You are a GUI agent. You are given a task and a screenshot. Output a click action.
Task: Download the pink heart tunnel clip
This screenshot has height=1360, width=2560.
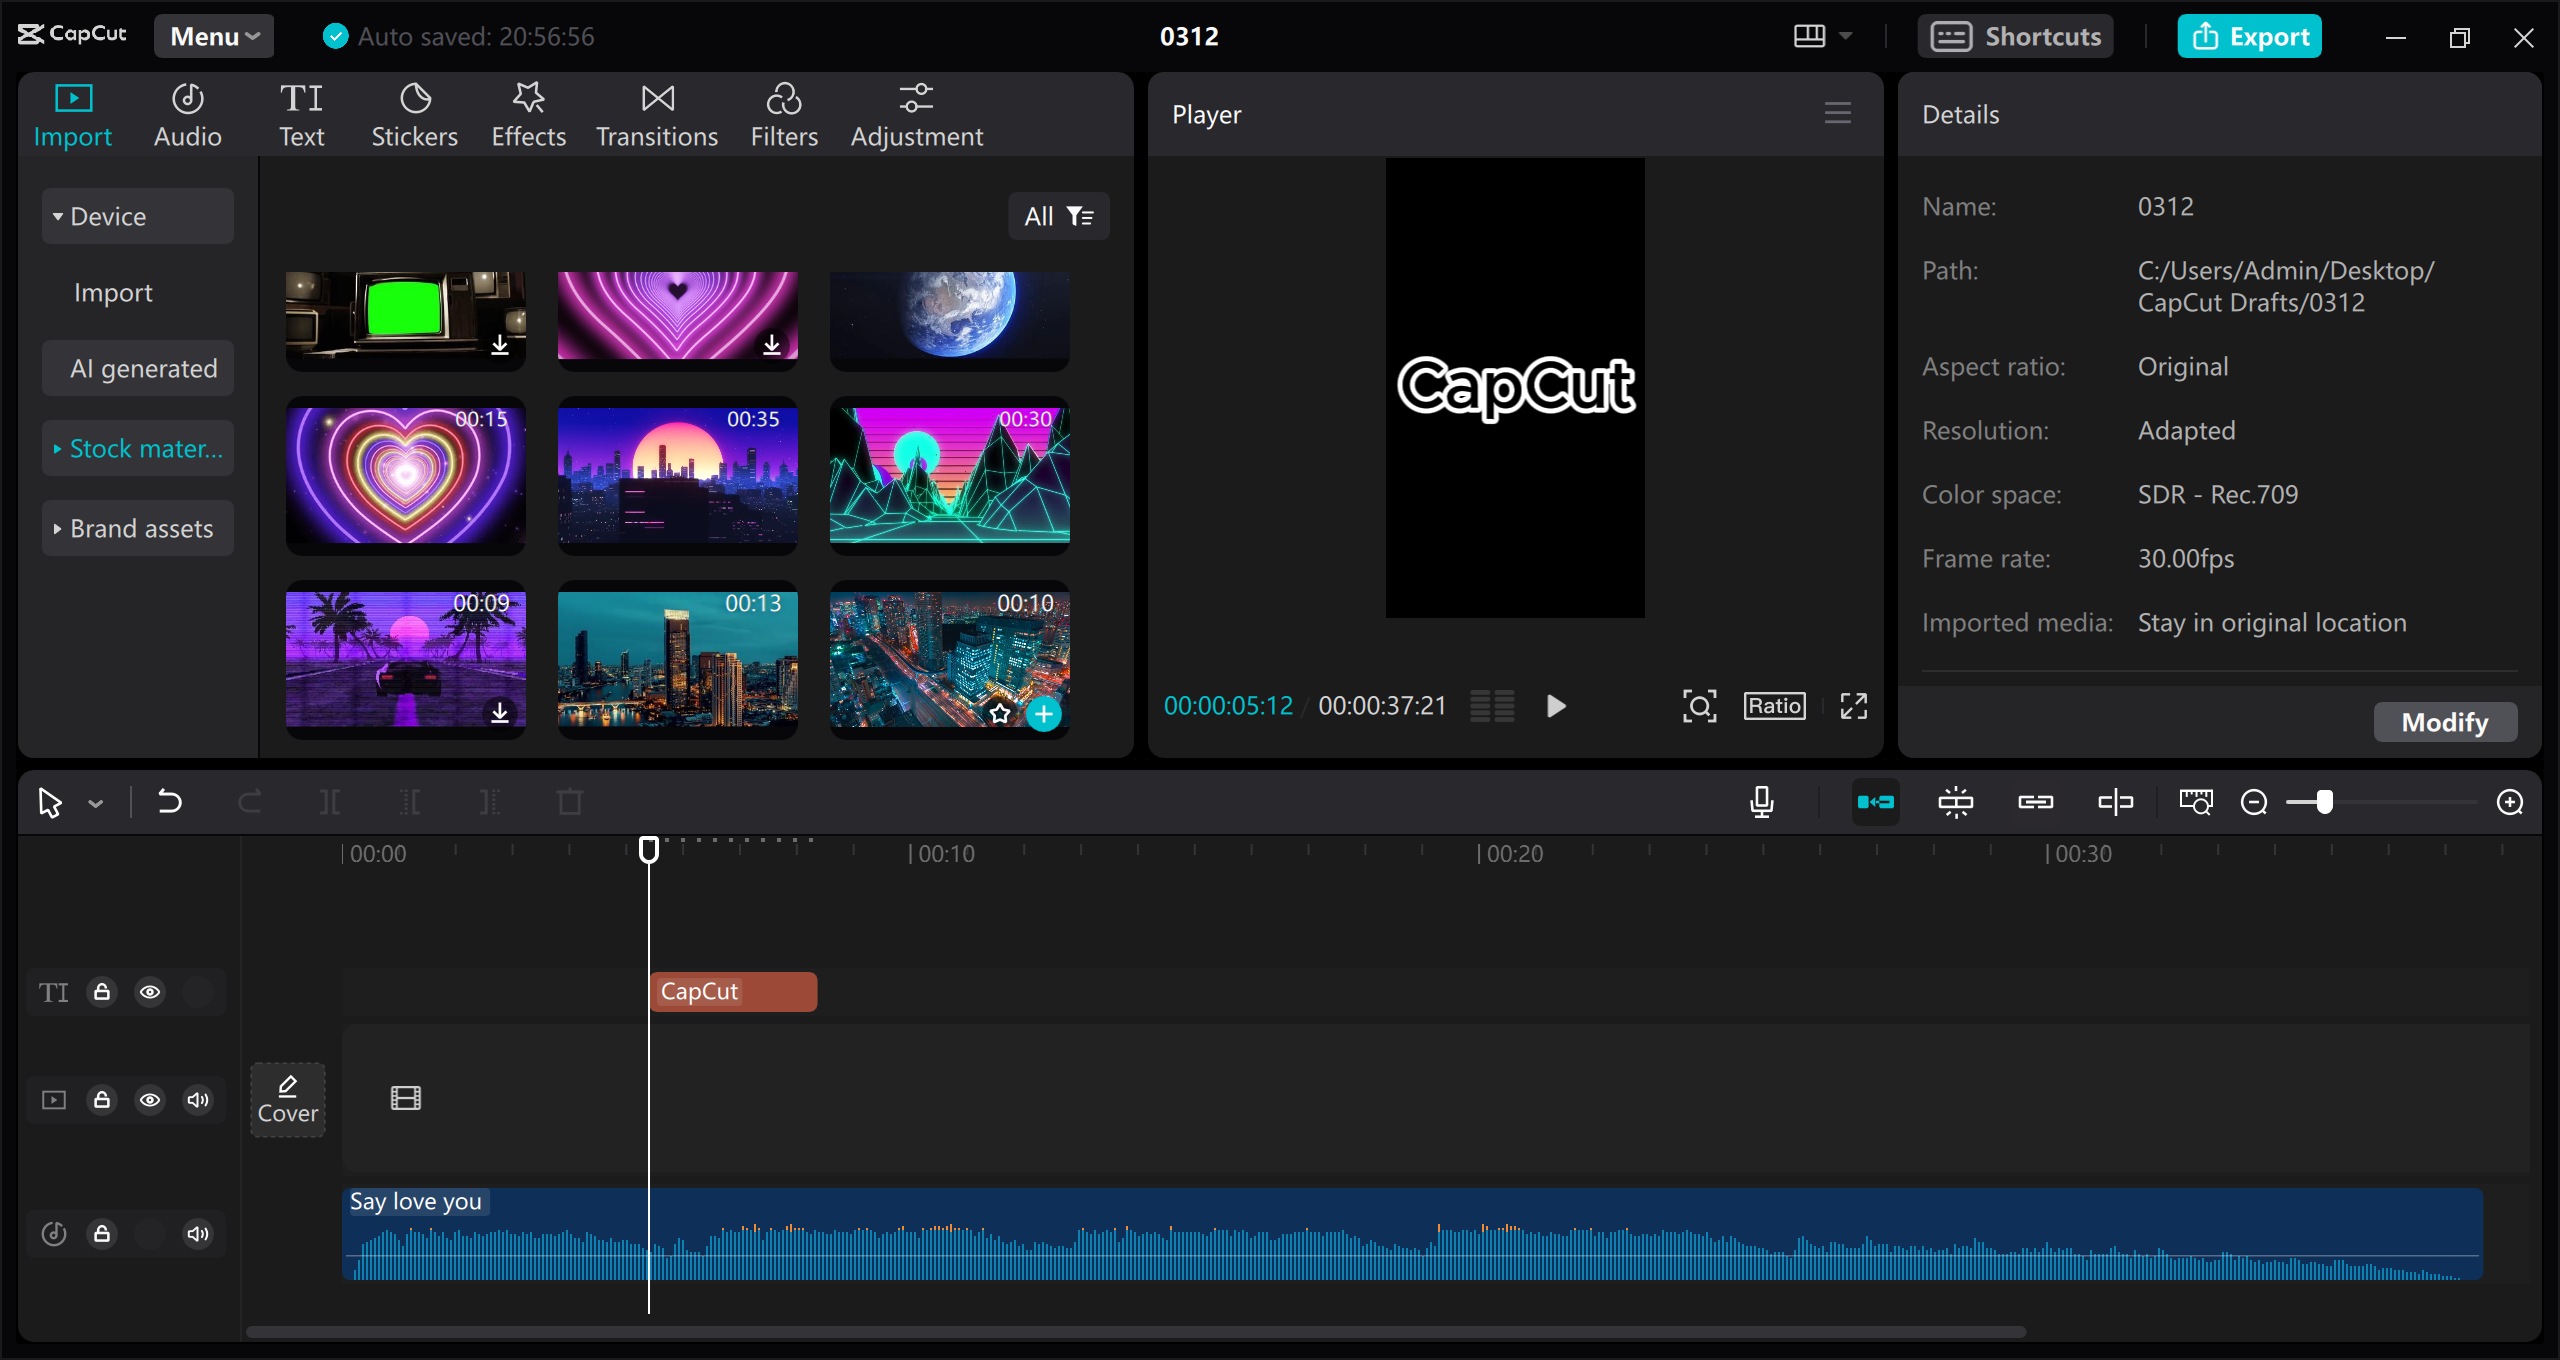click(x=772, y=345)
